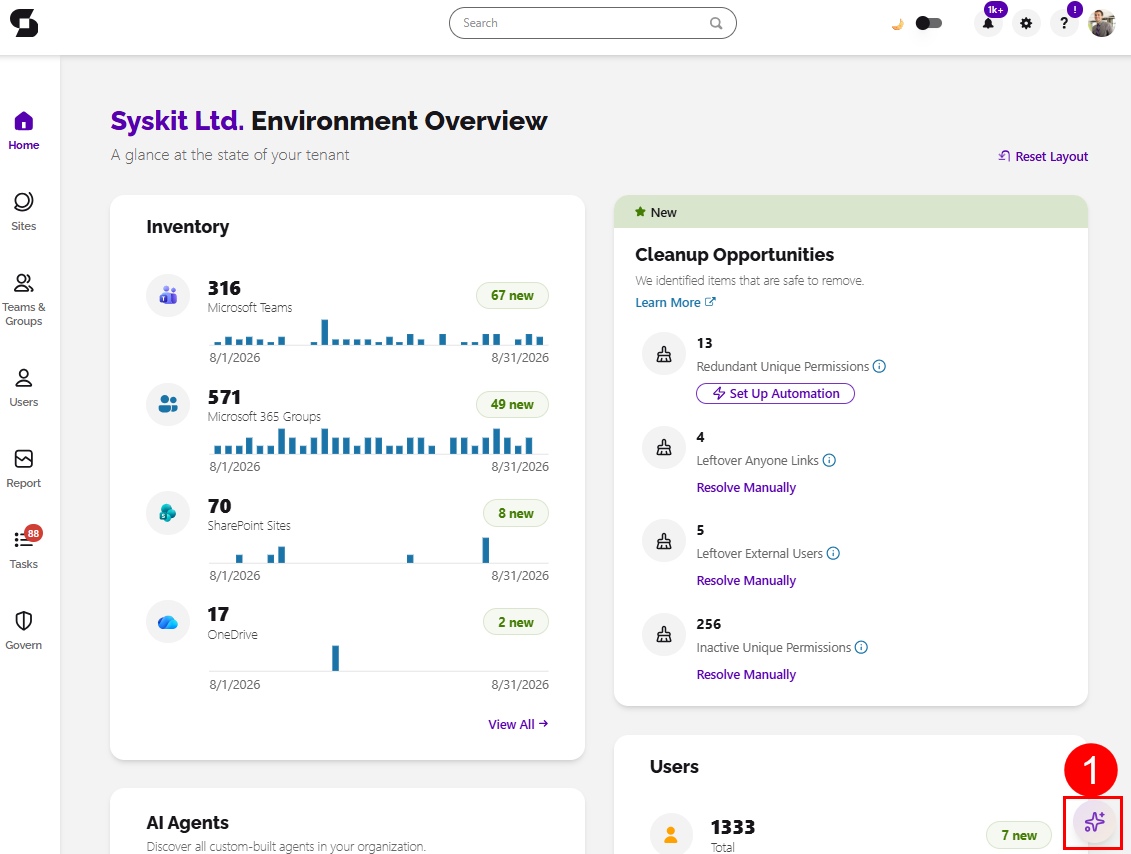This screenshot has width=1131, height=854.
Task: Click info icon beside Leftover External Users
Action: (x=833, y=553)
